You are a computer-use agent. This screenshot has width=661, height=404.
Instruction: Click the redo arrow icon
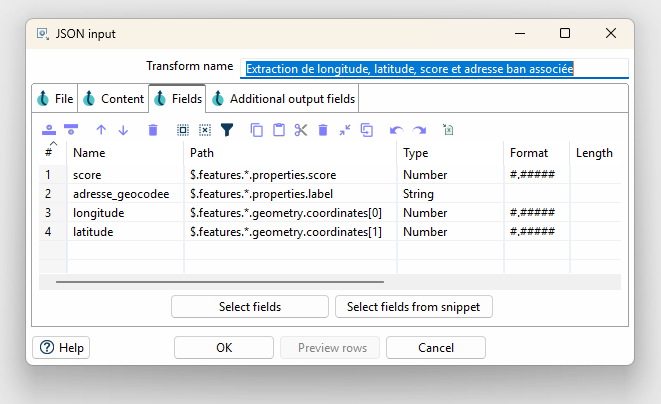(419, 130)
